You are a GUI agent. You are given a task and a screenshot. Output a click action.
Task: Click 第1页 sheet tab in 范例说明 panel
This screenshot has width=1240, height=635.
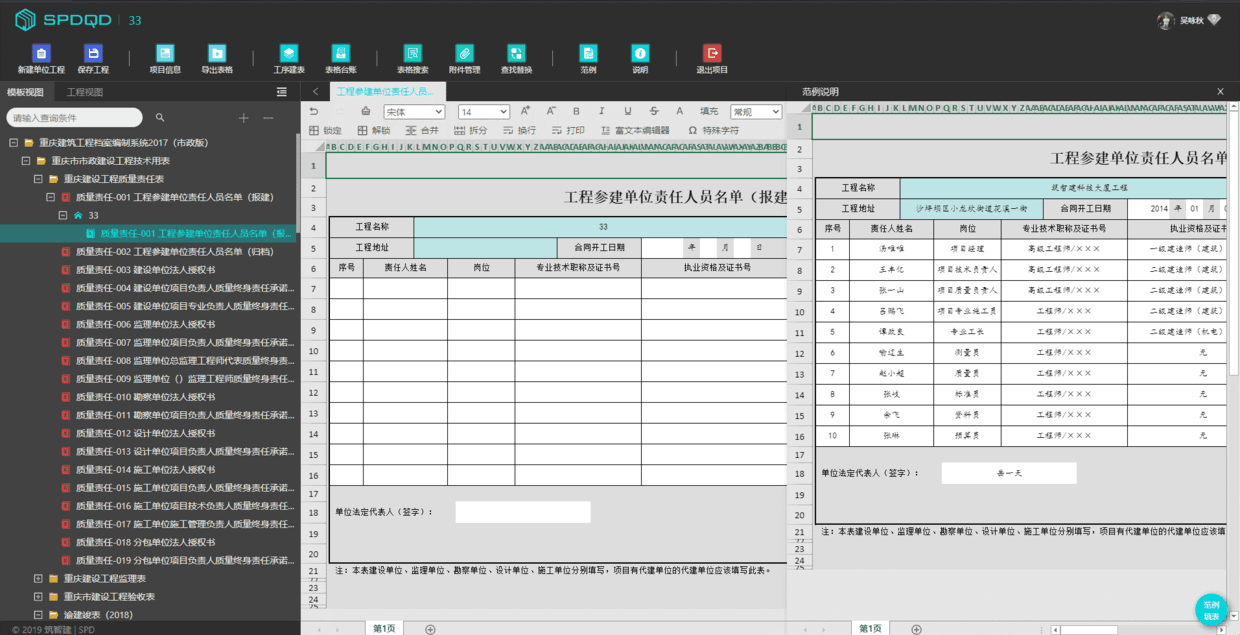point(870,628)
